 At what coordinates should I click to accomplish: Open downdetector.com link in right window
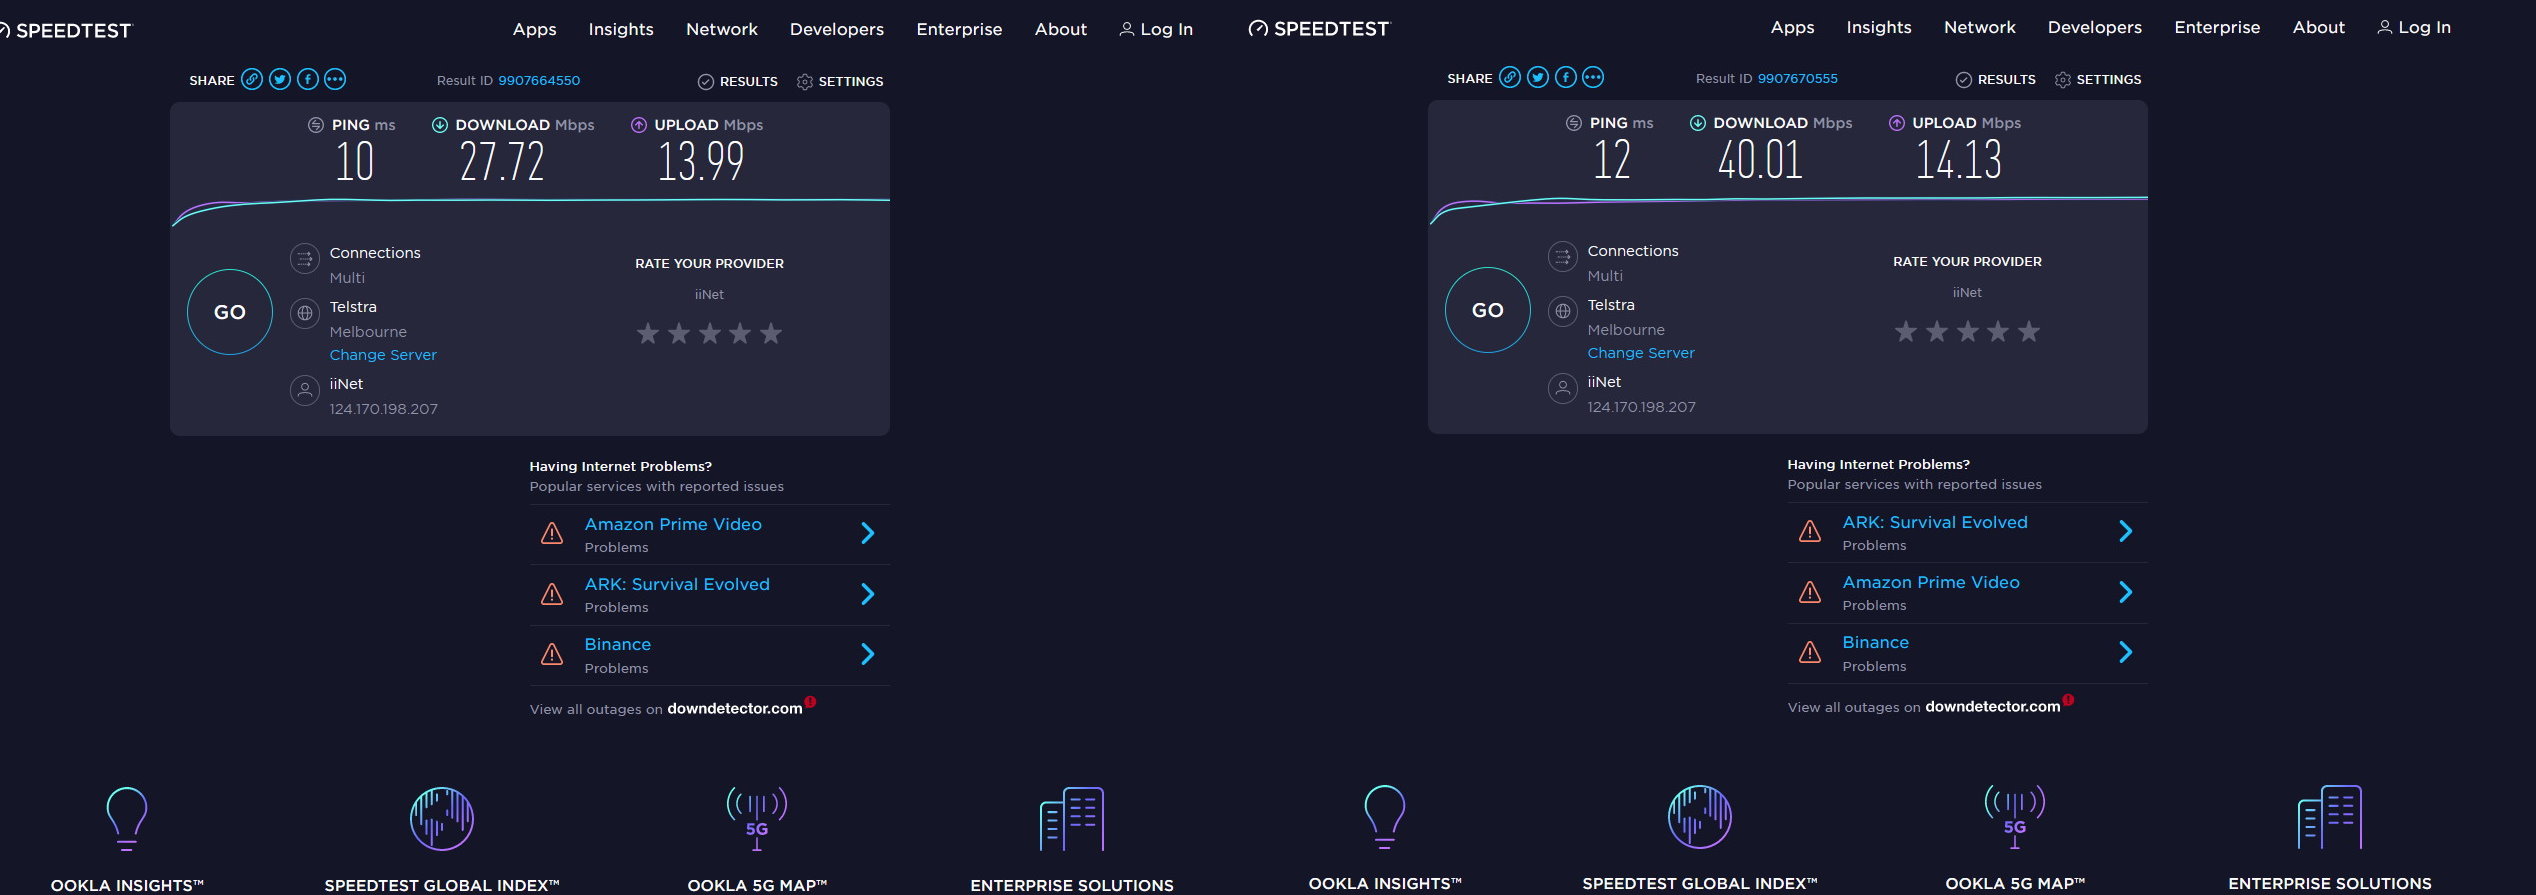pos(1993,707)
